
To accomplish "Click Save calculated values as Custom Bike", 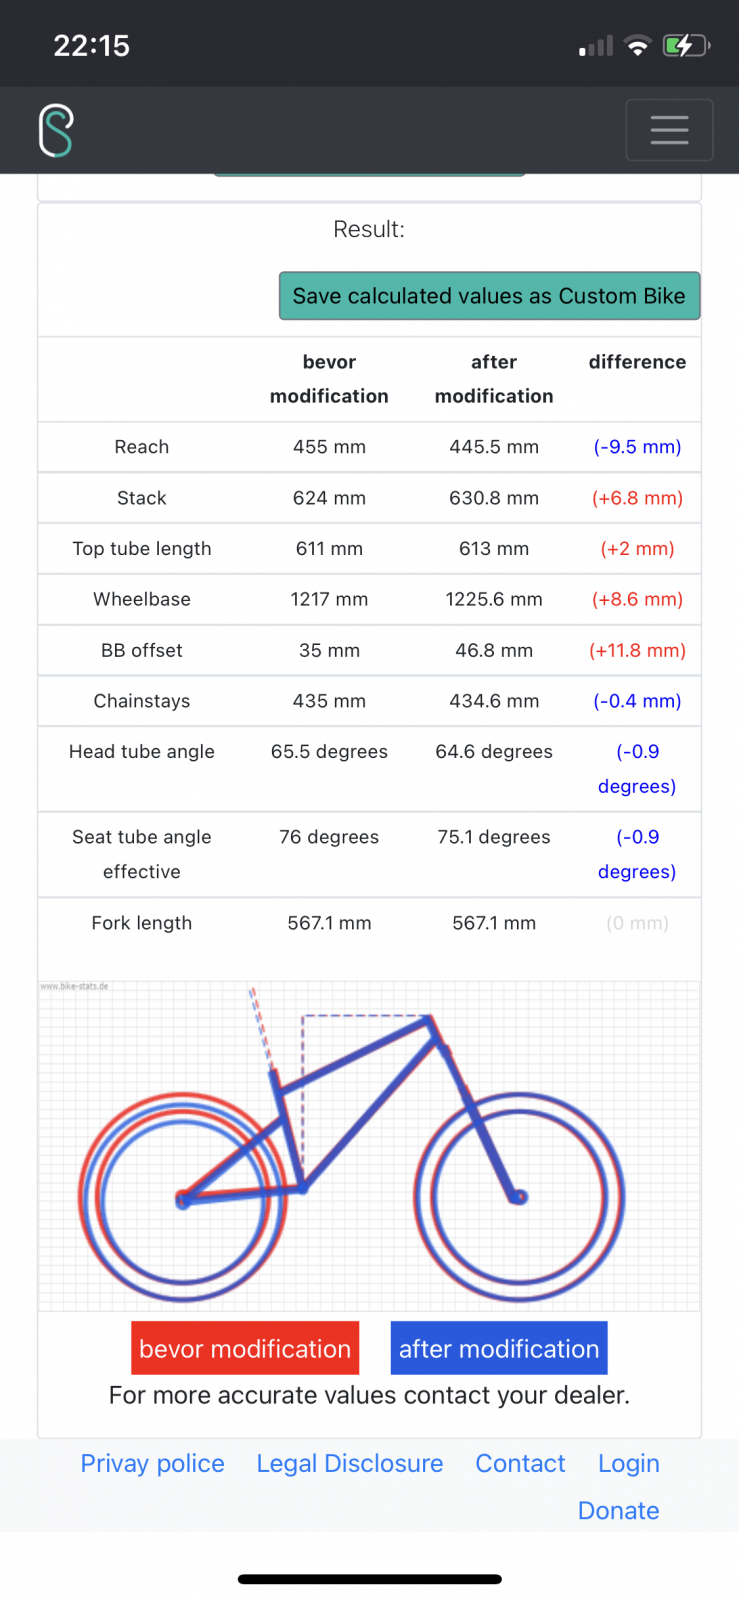I will [x=489, y=296].
